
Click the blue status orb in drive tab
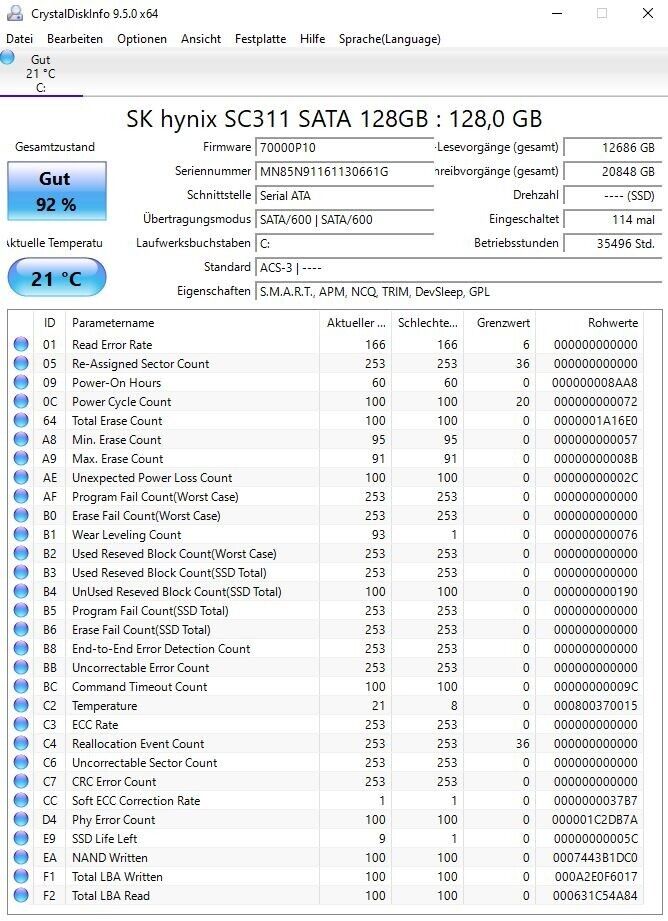click(x=8, y=57)
